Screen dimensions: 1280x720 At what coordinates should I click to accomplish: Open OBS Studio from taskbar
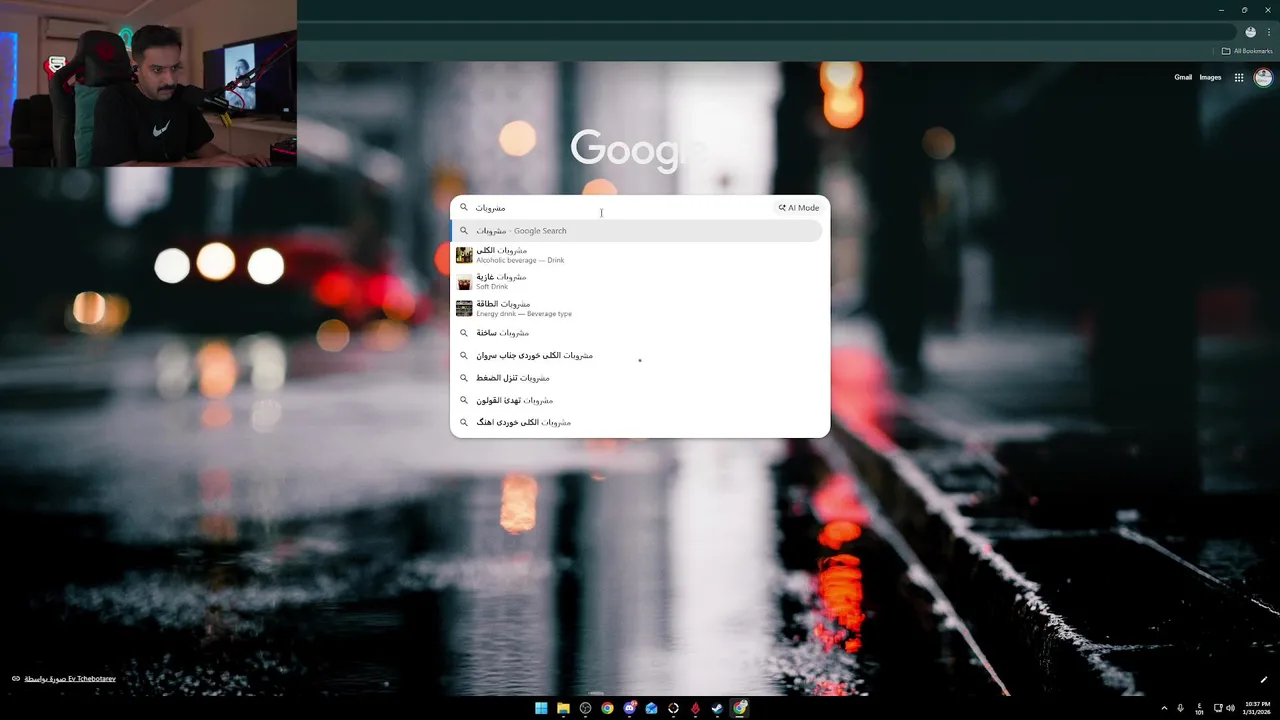585,708
